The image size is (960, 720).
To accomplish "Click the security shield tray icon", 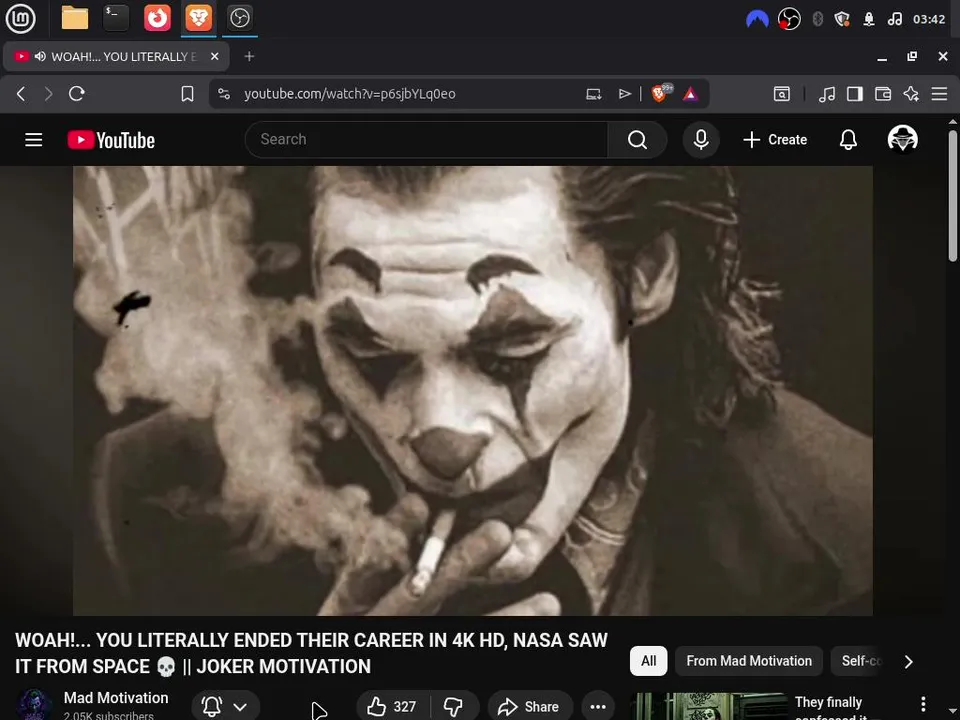I will pos(842,20).
